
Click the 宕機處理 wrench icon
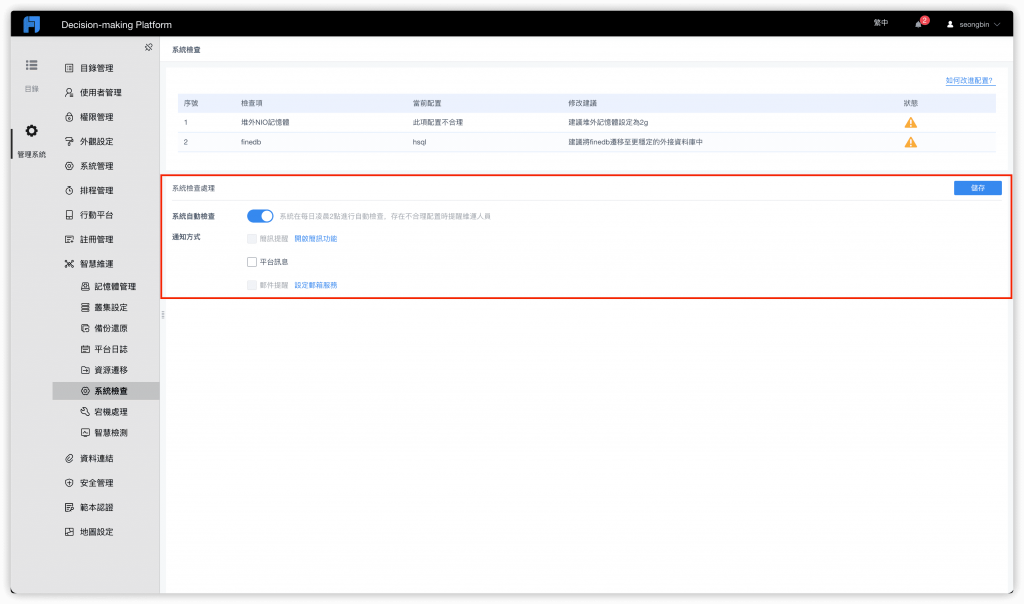click(85, 412)
